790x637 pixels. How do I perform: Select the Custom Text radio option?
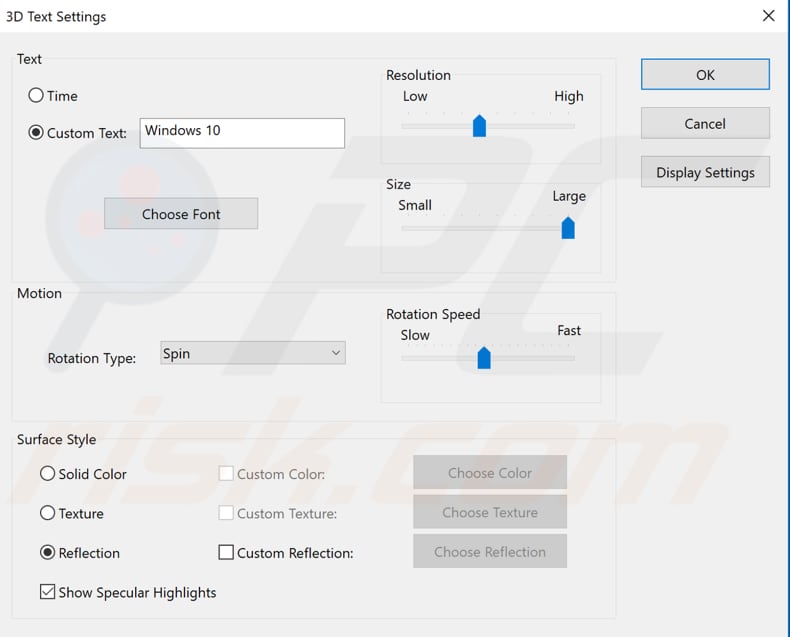37,133
